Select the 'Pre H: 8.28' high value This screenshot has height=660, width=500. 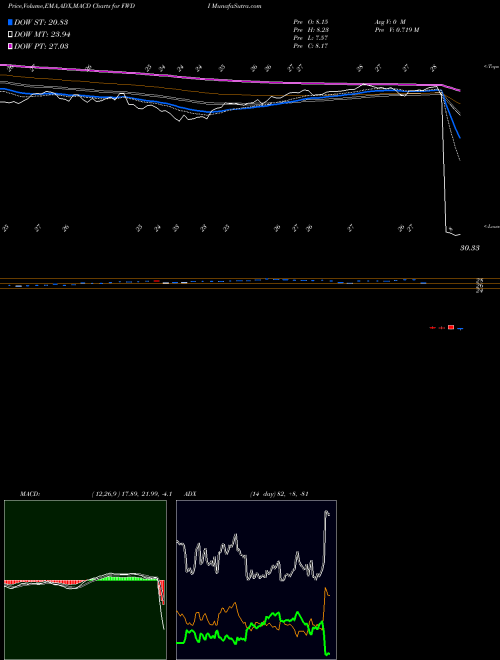click(311, 30)
